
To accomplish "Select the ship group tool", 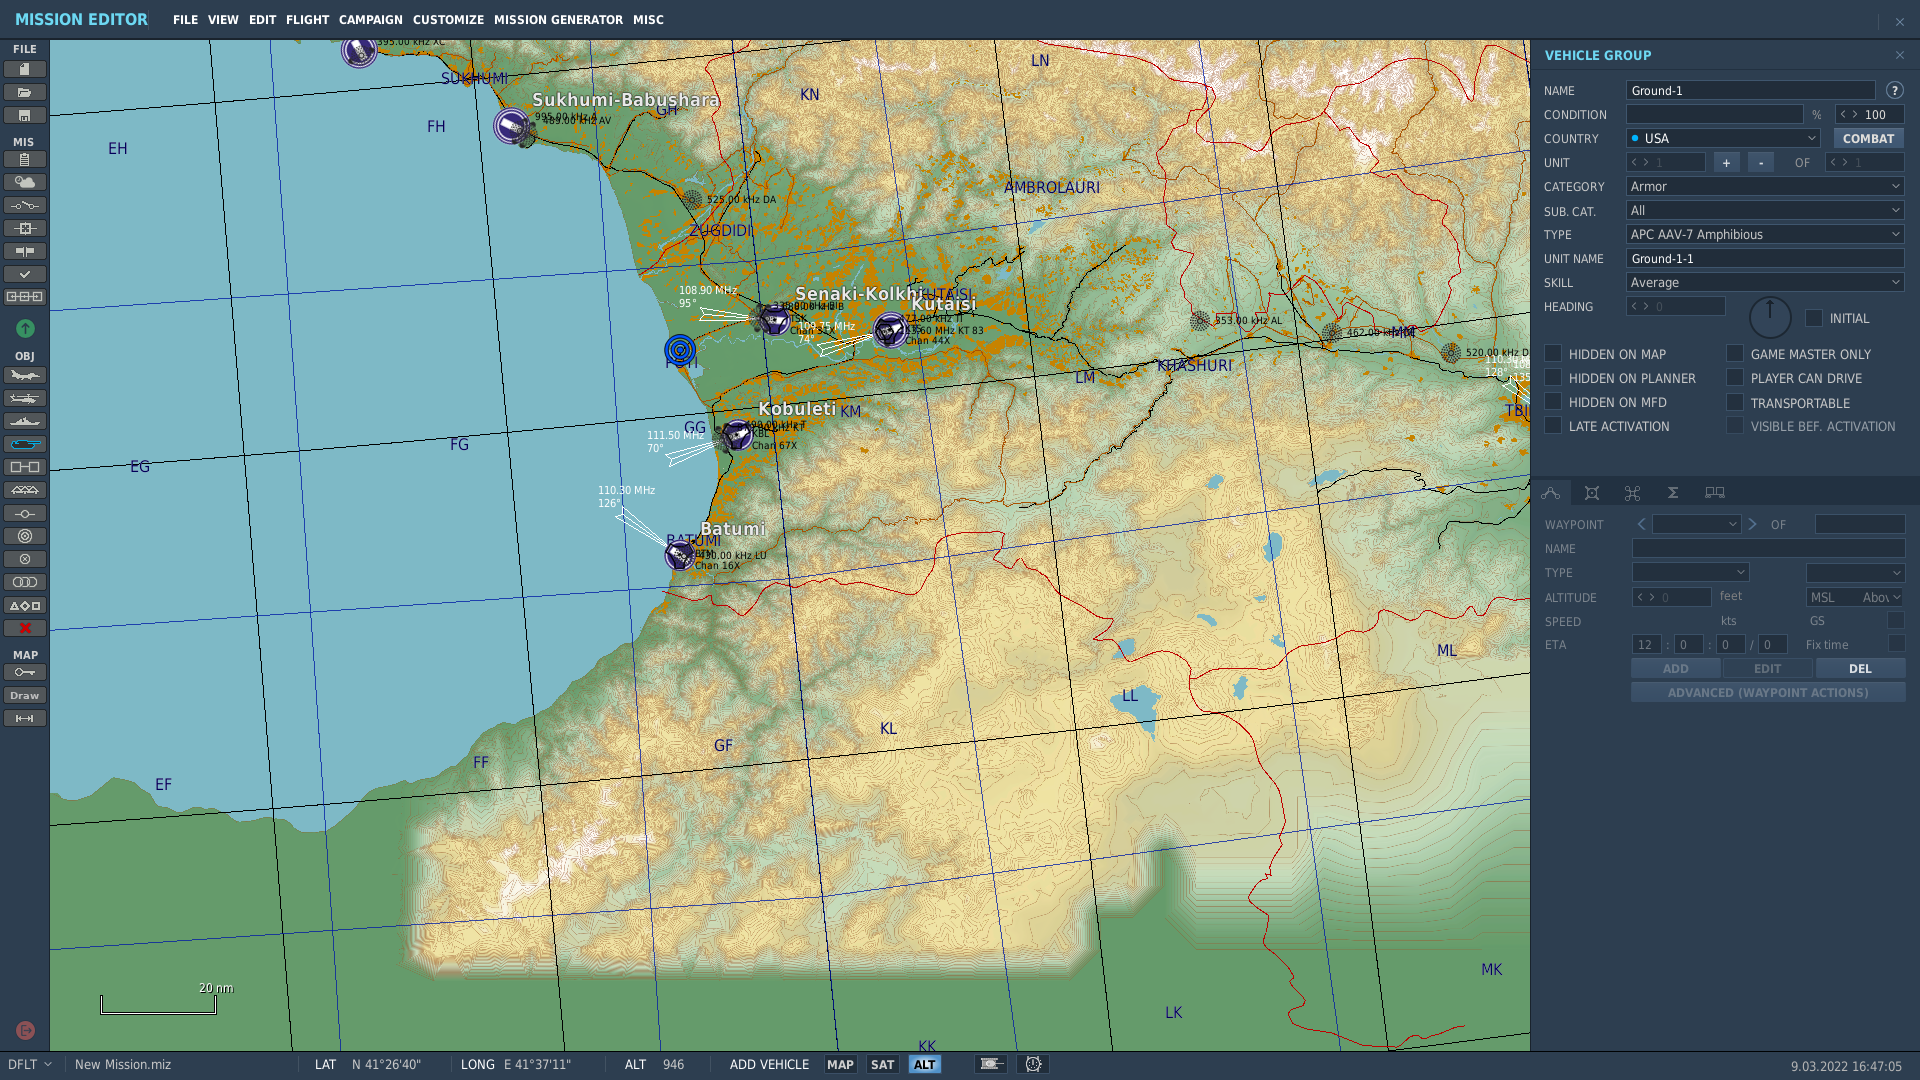I will (25, 421).
